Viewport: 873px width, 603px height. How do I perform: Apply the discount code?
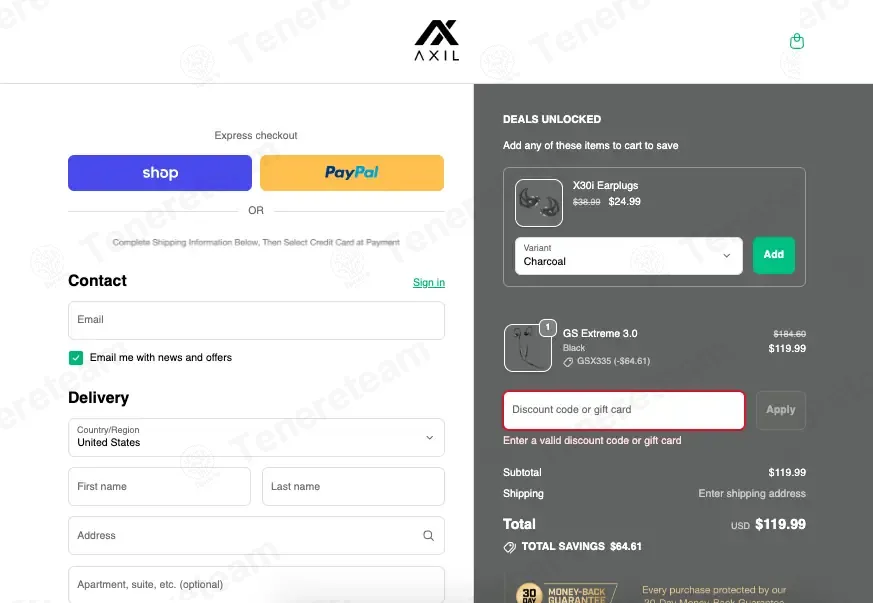pyautogui.click(x=781, y=410)
